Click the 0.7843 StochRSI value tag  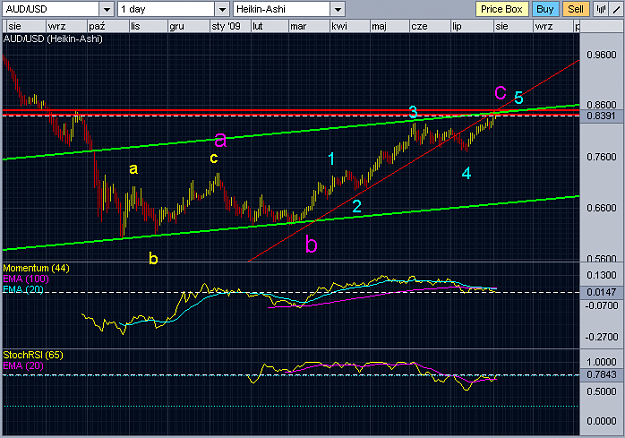point(601,375)
